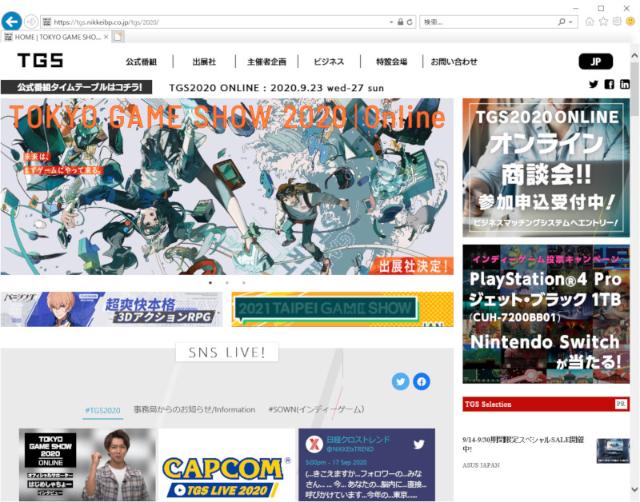Select the second carousel dot under banner
The height and width of the screenshot is (502, 640).
tap(226, 283)
